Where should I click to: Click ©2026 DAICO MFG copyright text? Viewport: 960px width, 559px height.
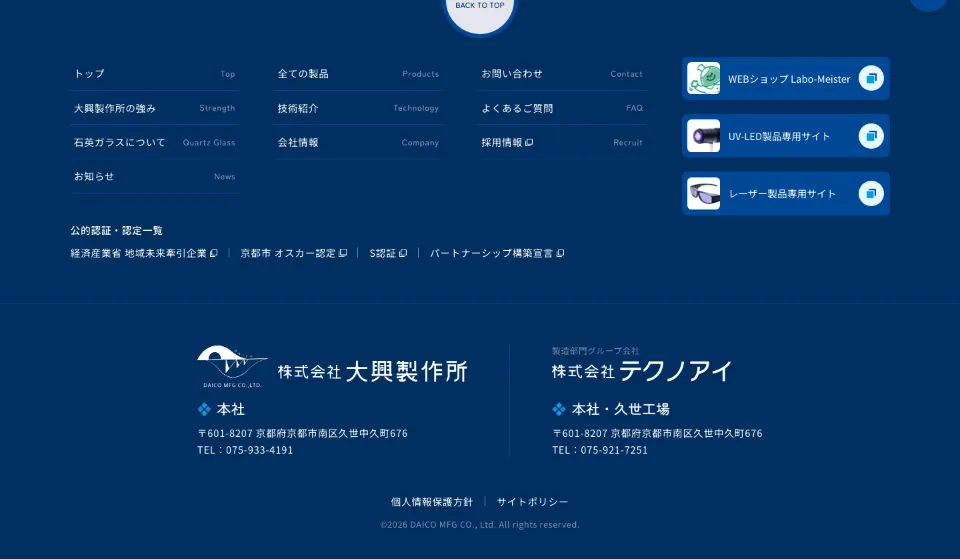480,525
